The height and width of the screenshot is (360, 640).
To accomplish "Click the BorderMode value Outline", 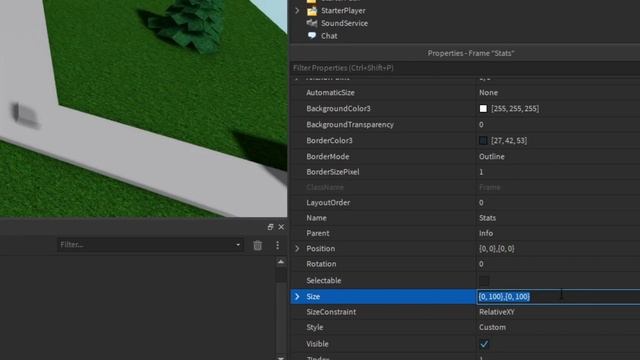I will (x=491, y=156).
